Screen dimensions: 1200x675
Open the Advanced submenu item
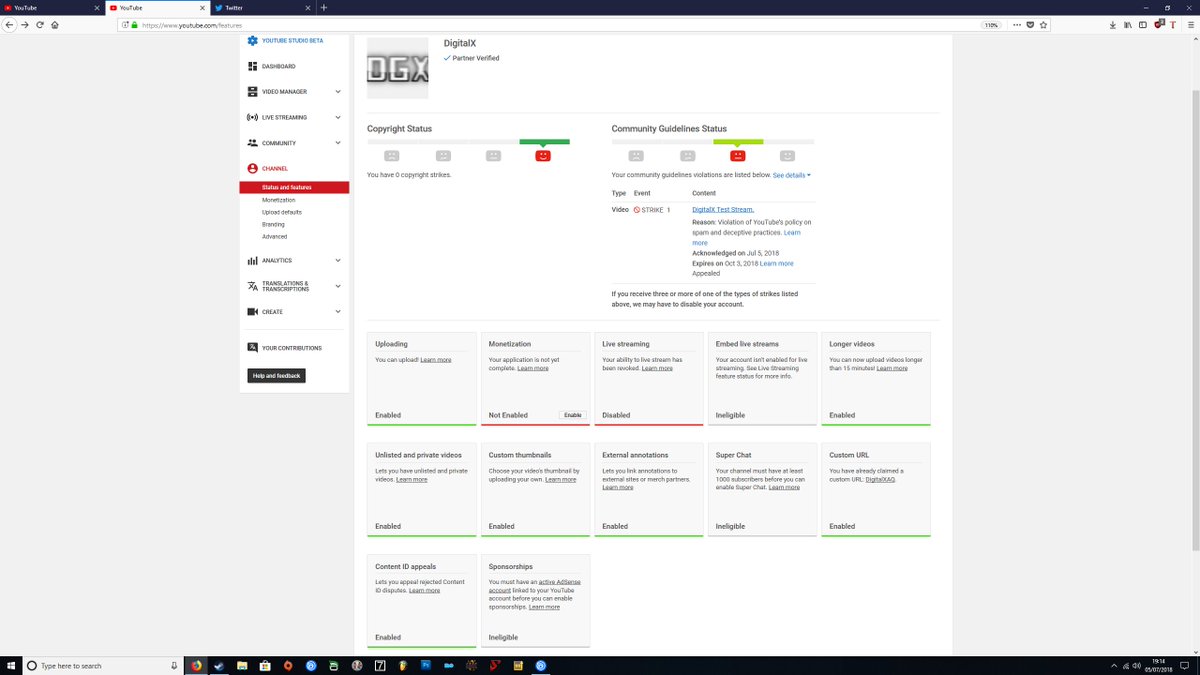(x=274, y=236)
